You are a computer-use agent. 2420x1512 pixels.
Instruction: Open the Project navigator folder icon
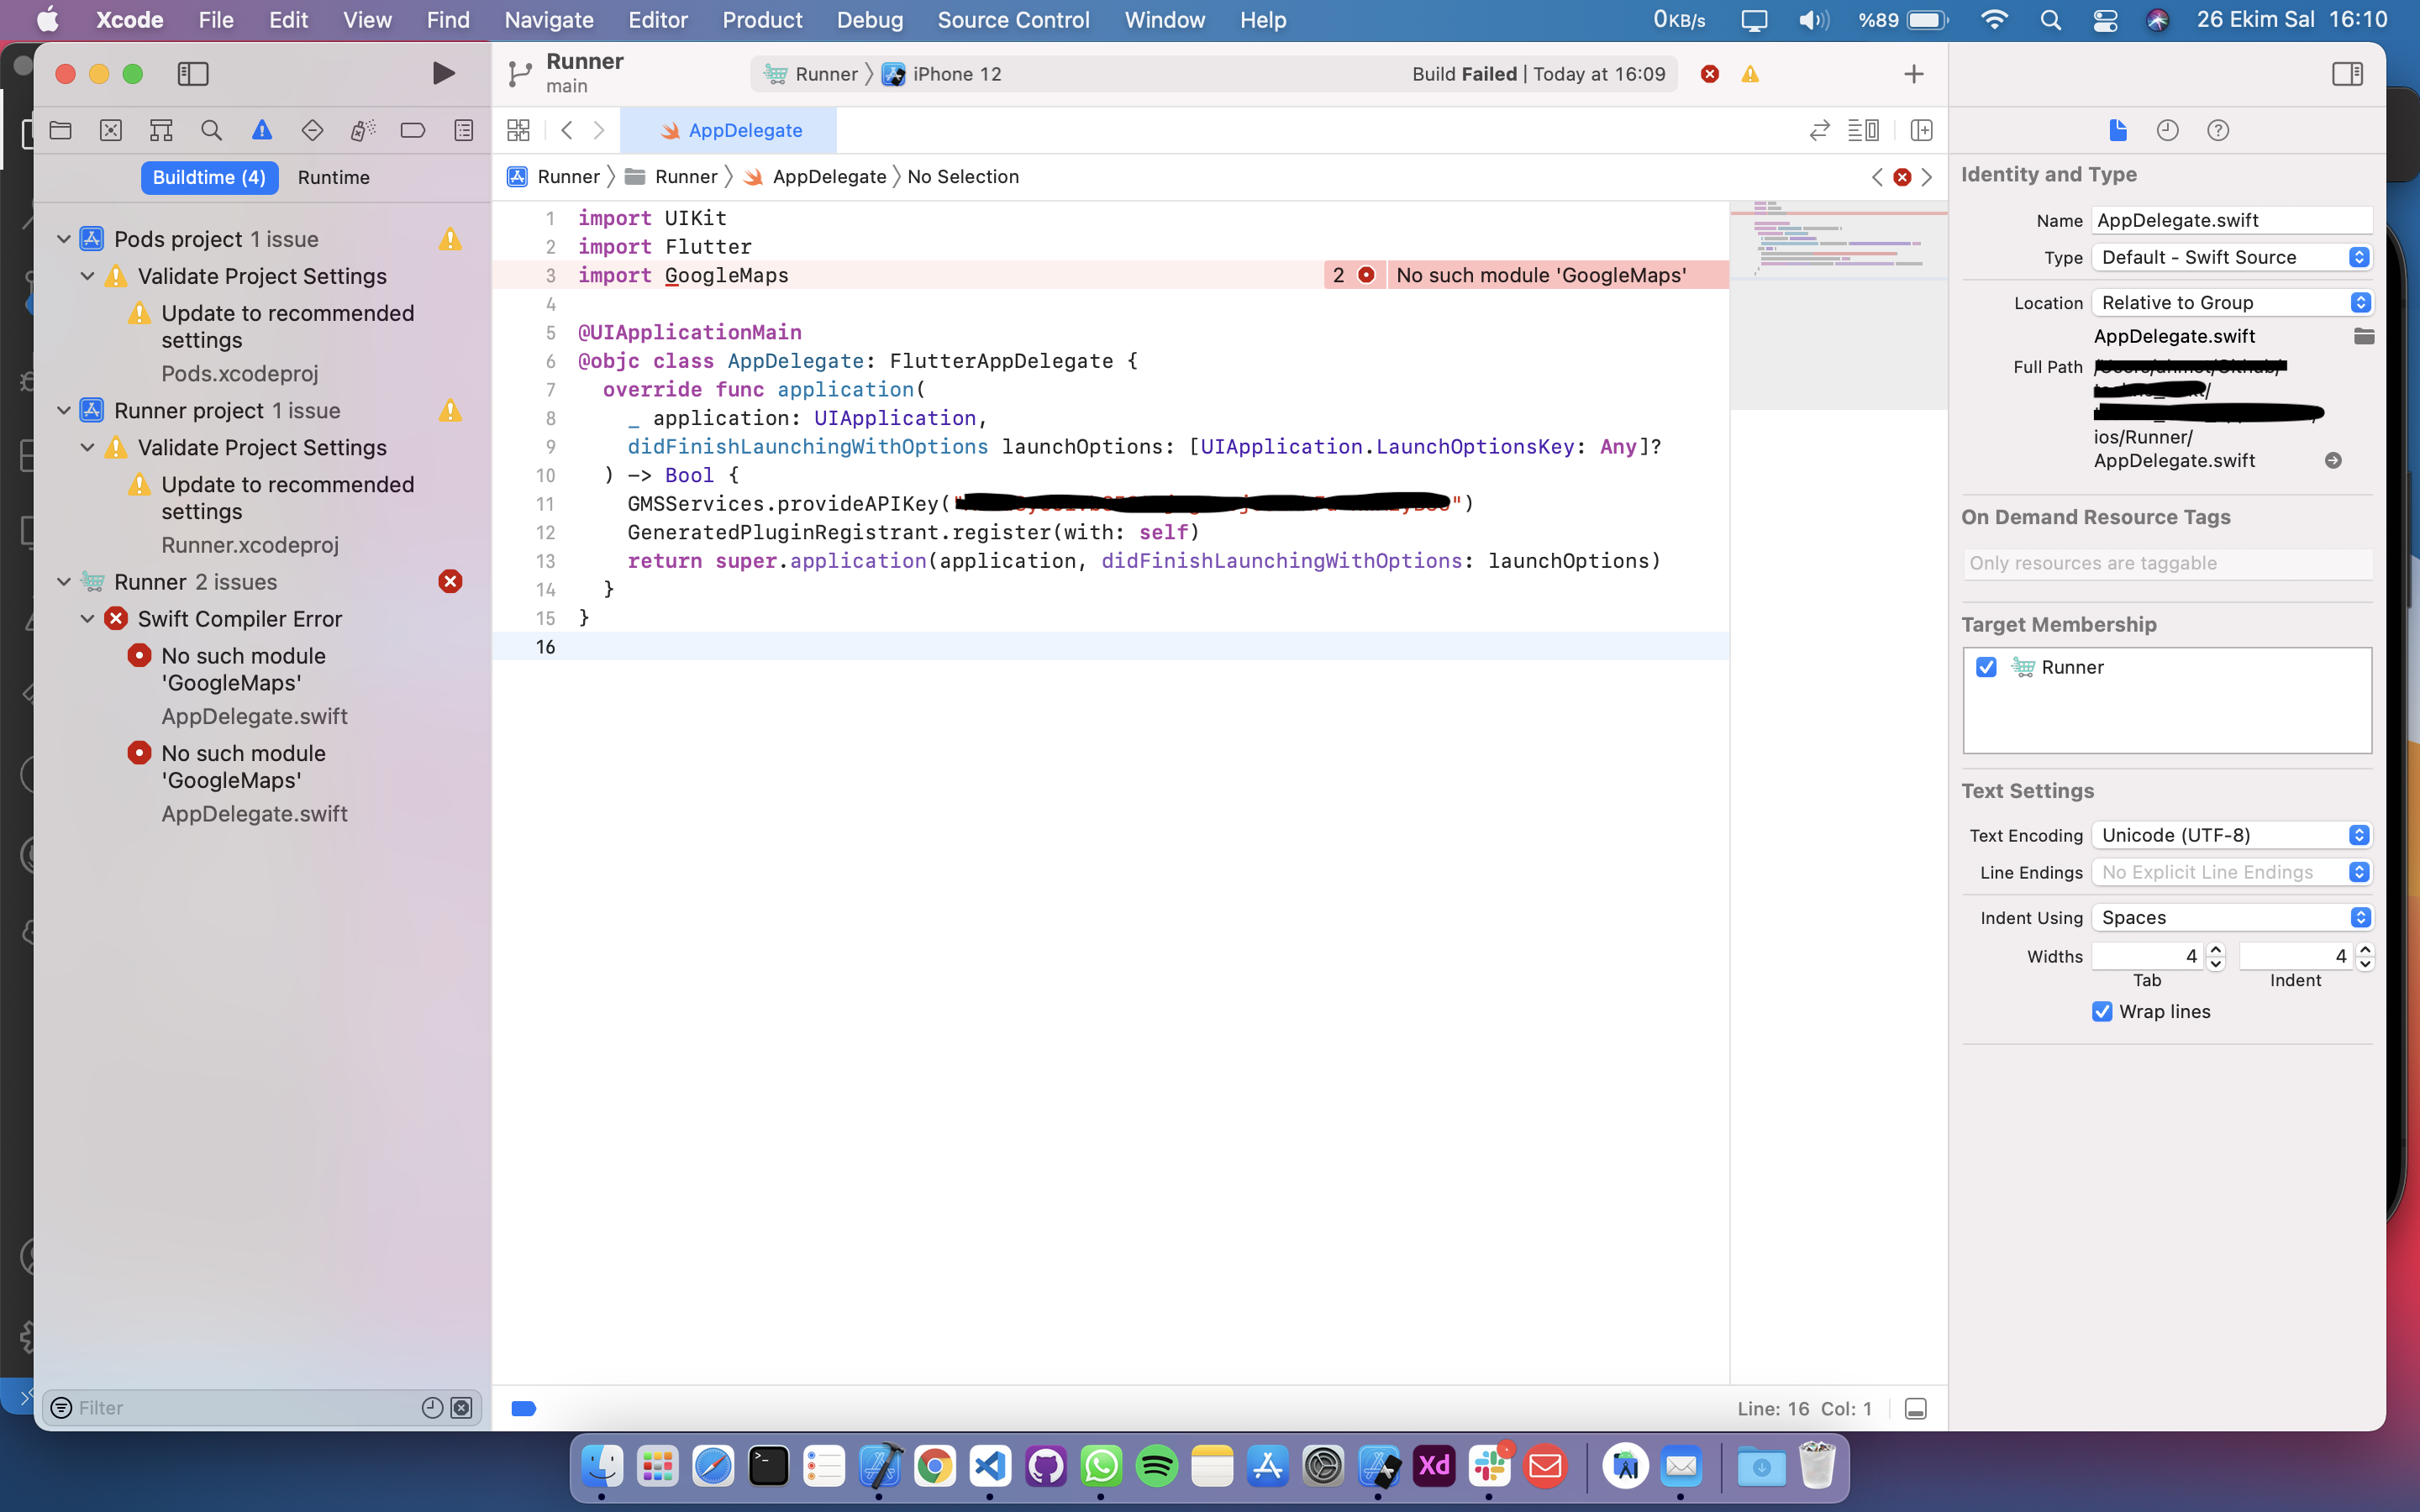pos(60,130)
